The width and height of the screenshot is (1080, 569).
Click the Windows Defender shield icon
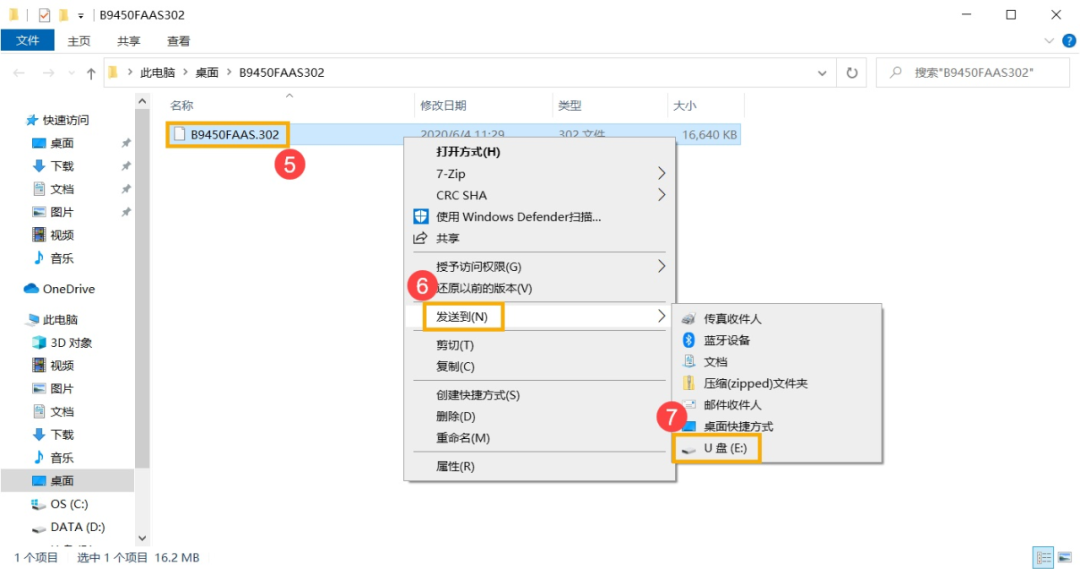click(420, 216)
